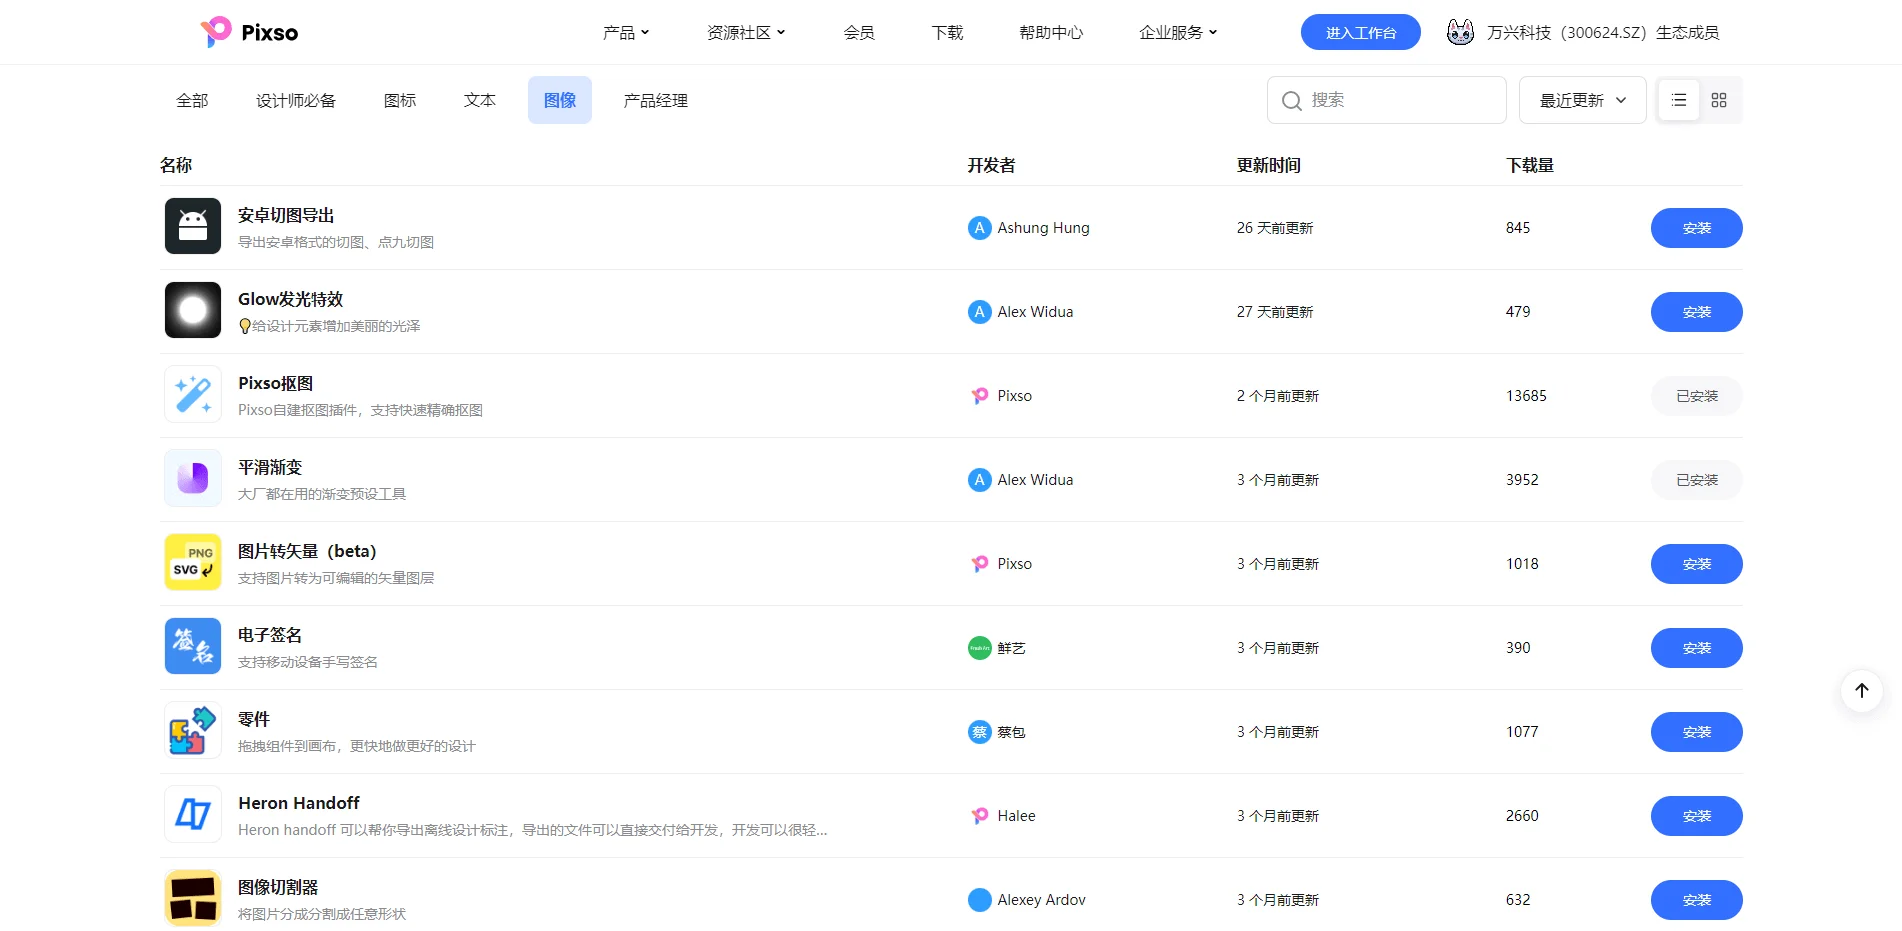Select the Pixso抠图 magic wand icon

pos(192,394)
